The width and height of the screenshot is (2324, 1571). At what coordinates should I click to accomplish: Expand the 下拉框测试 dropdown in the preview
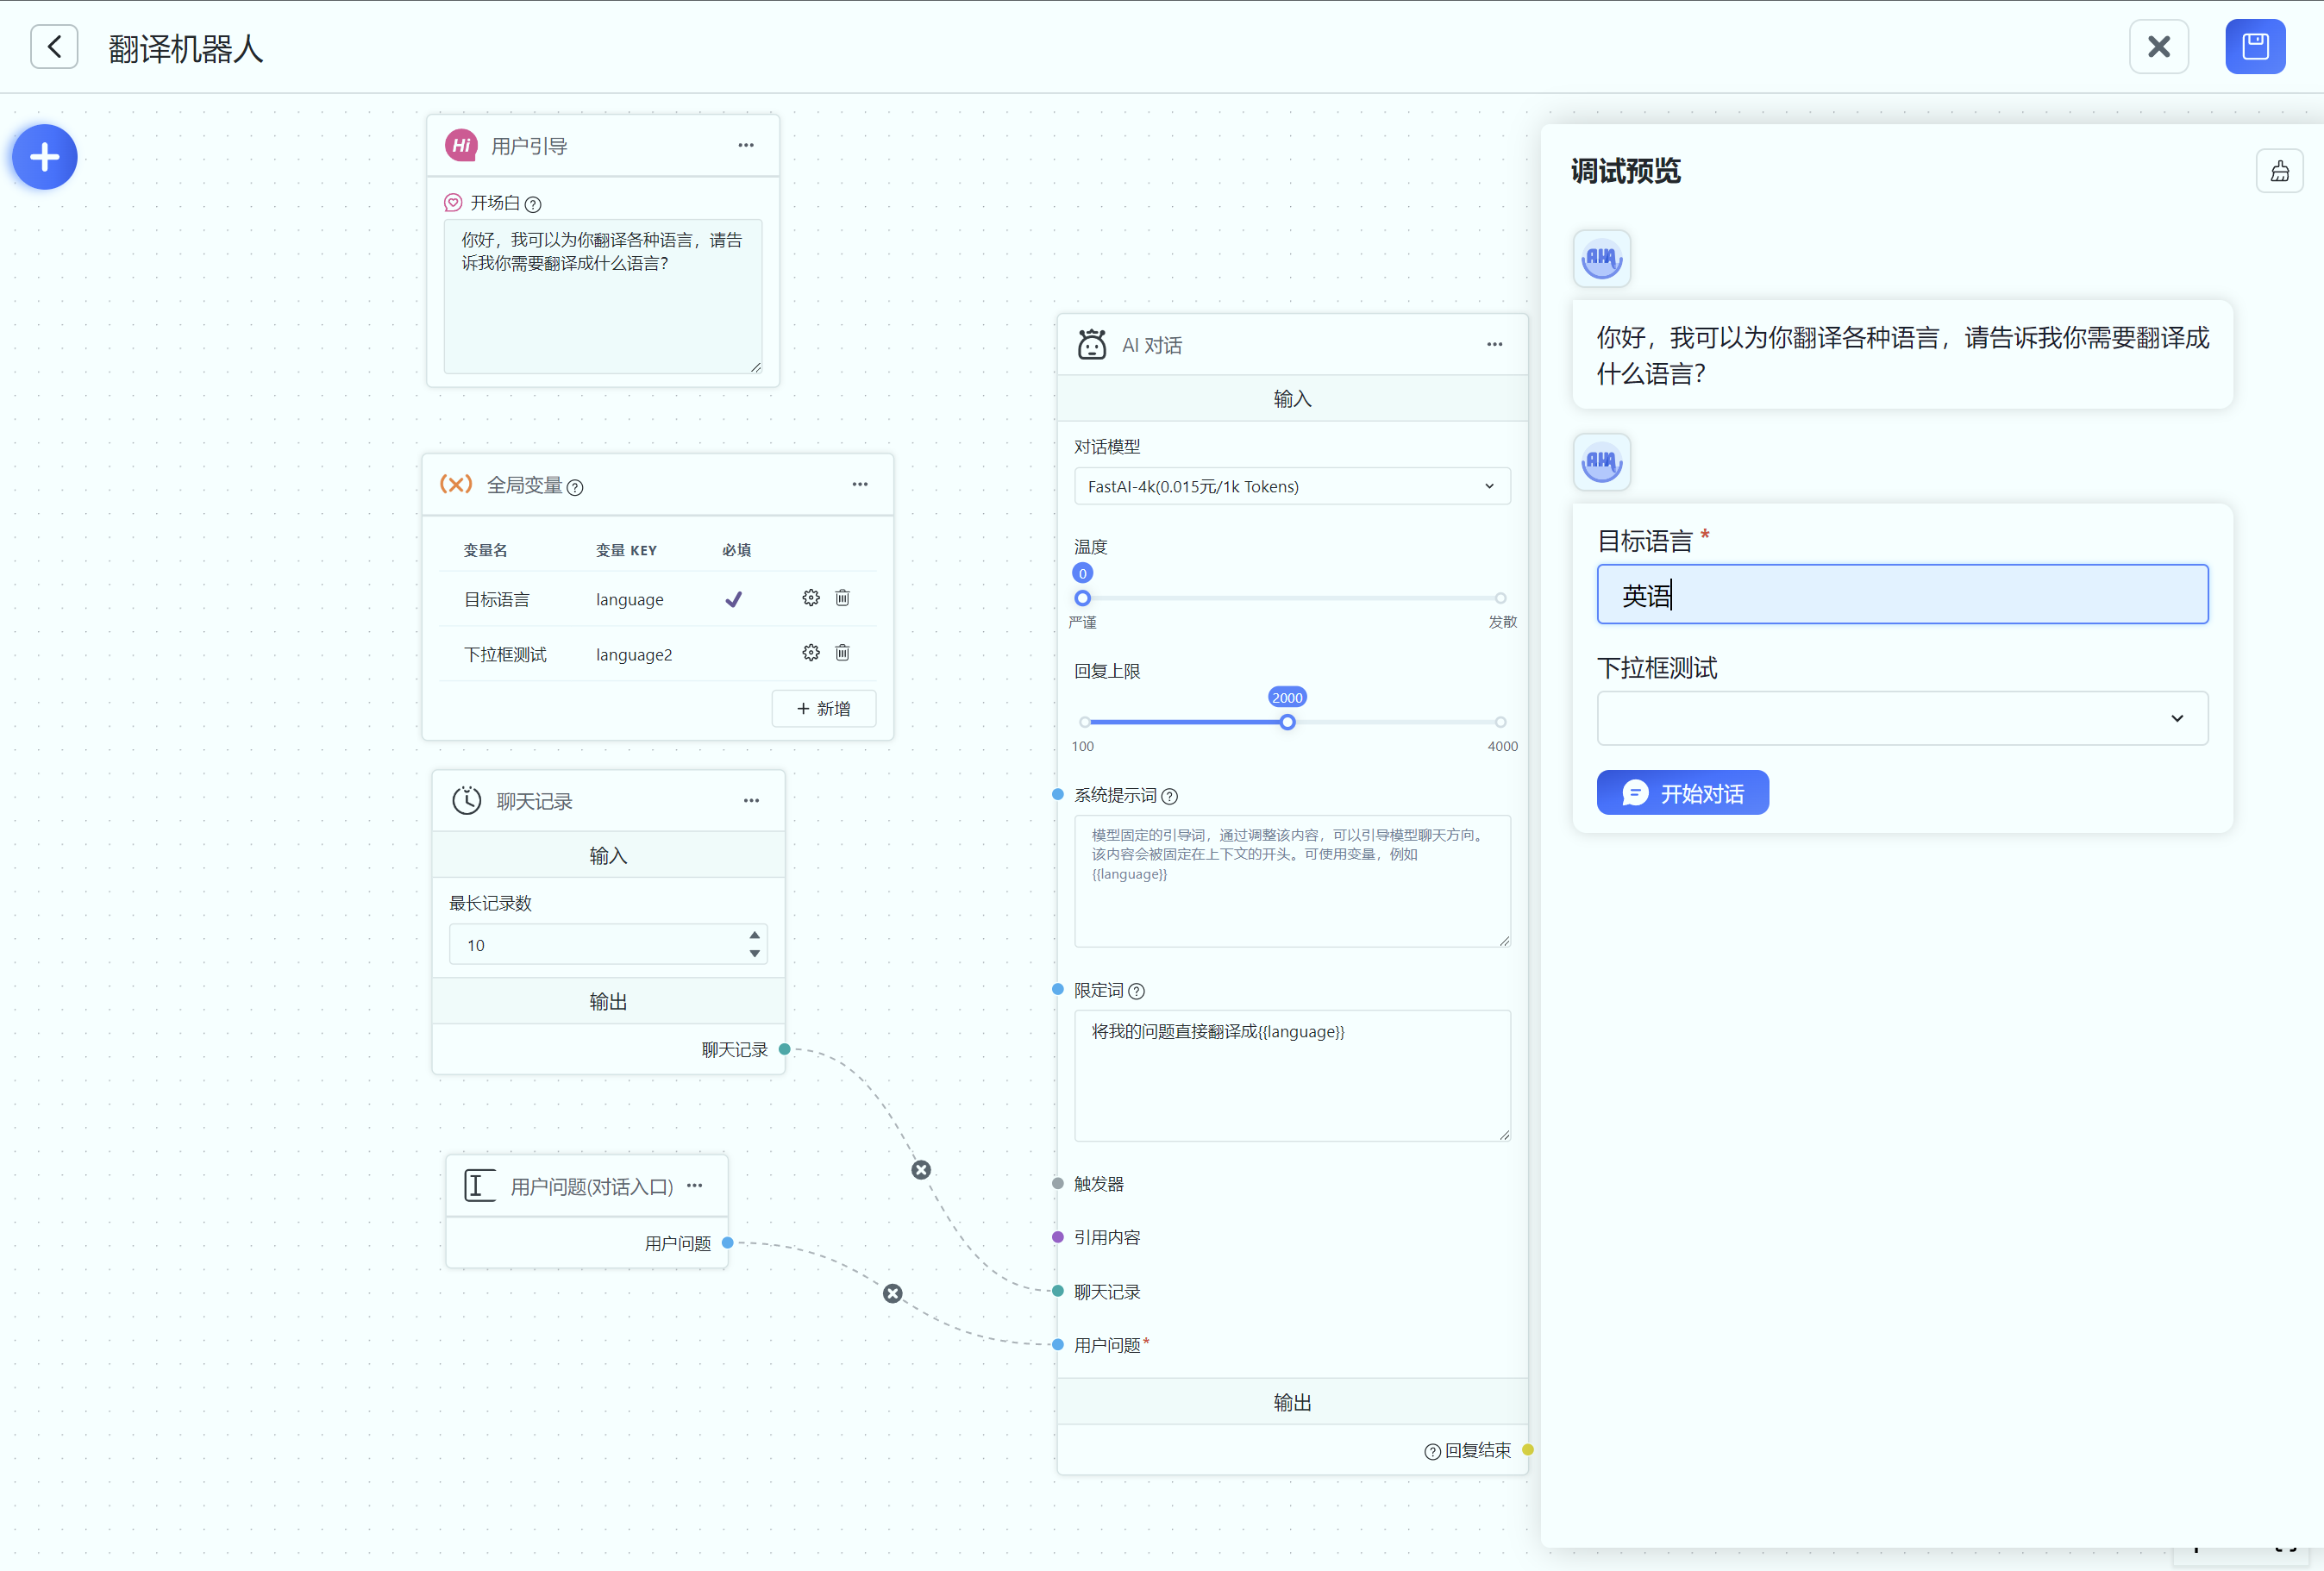click(x=1901, y=718)
